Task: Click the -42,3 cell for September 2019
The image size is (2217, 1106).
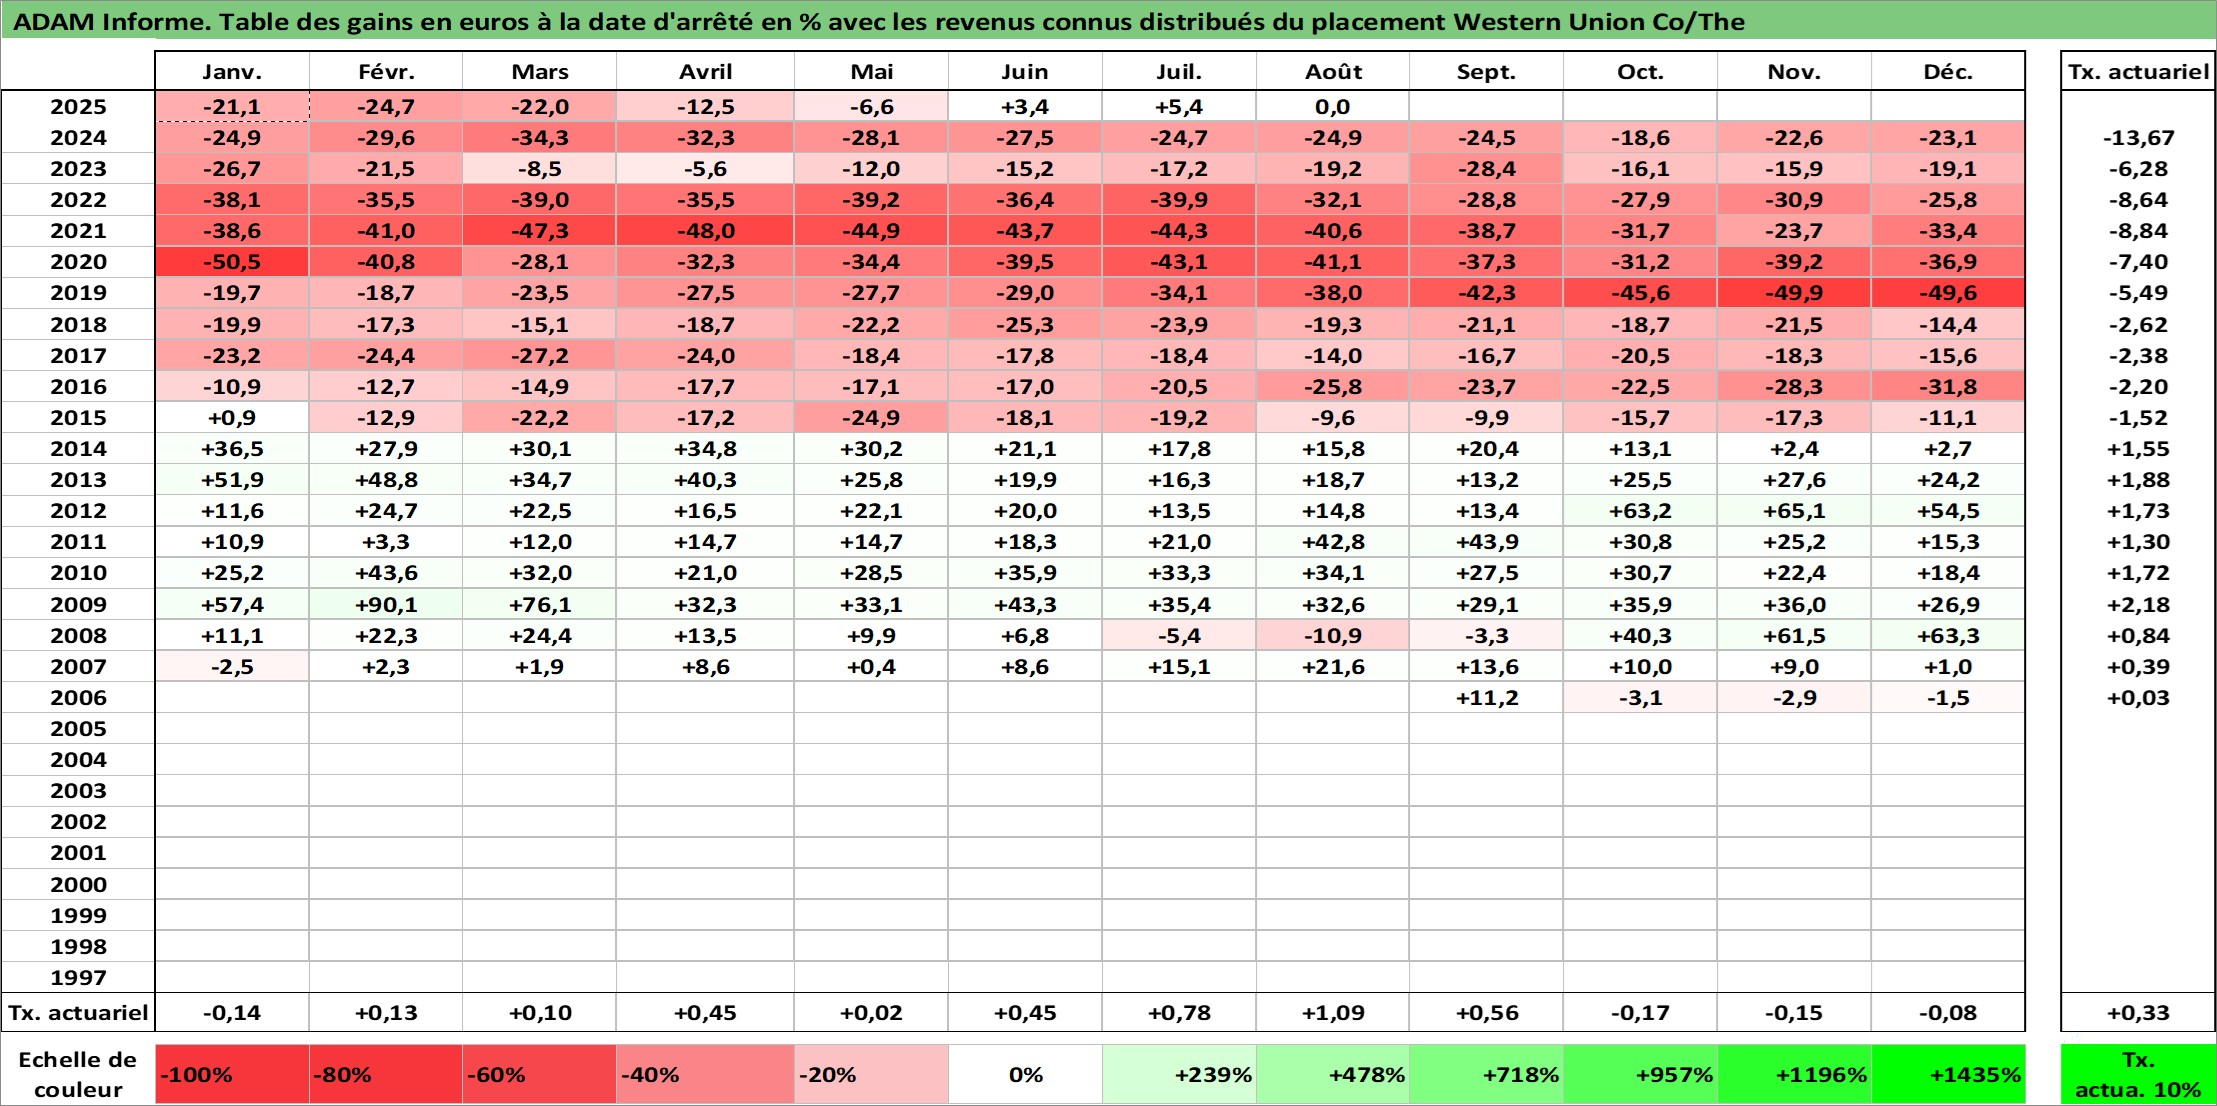Action: (1487, 293)
